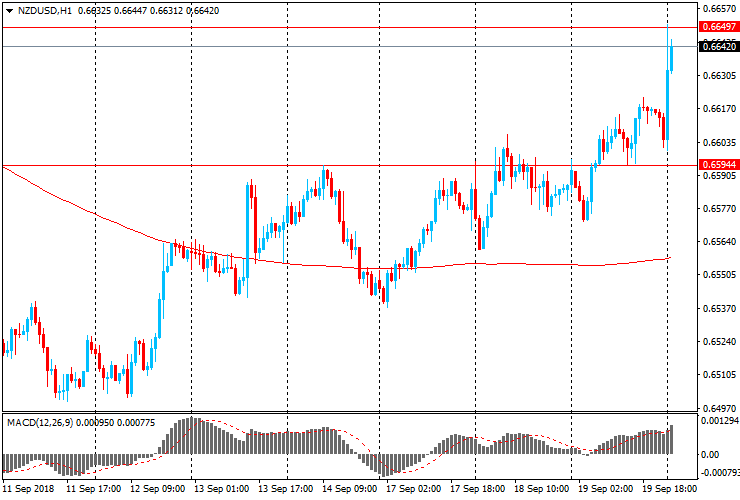
Task: Click the 0.66035 price axis value
Action: click(x=719, y=143)
